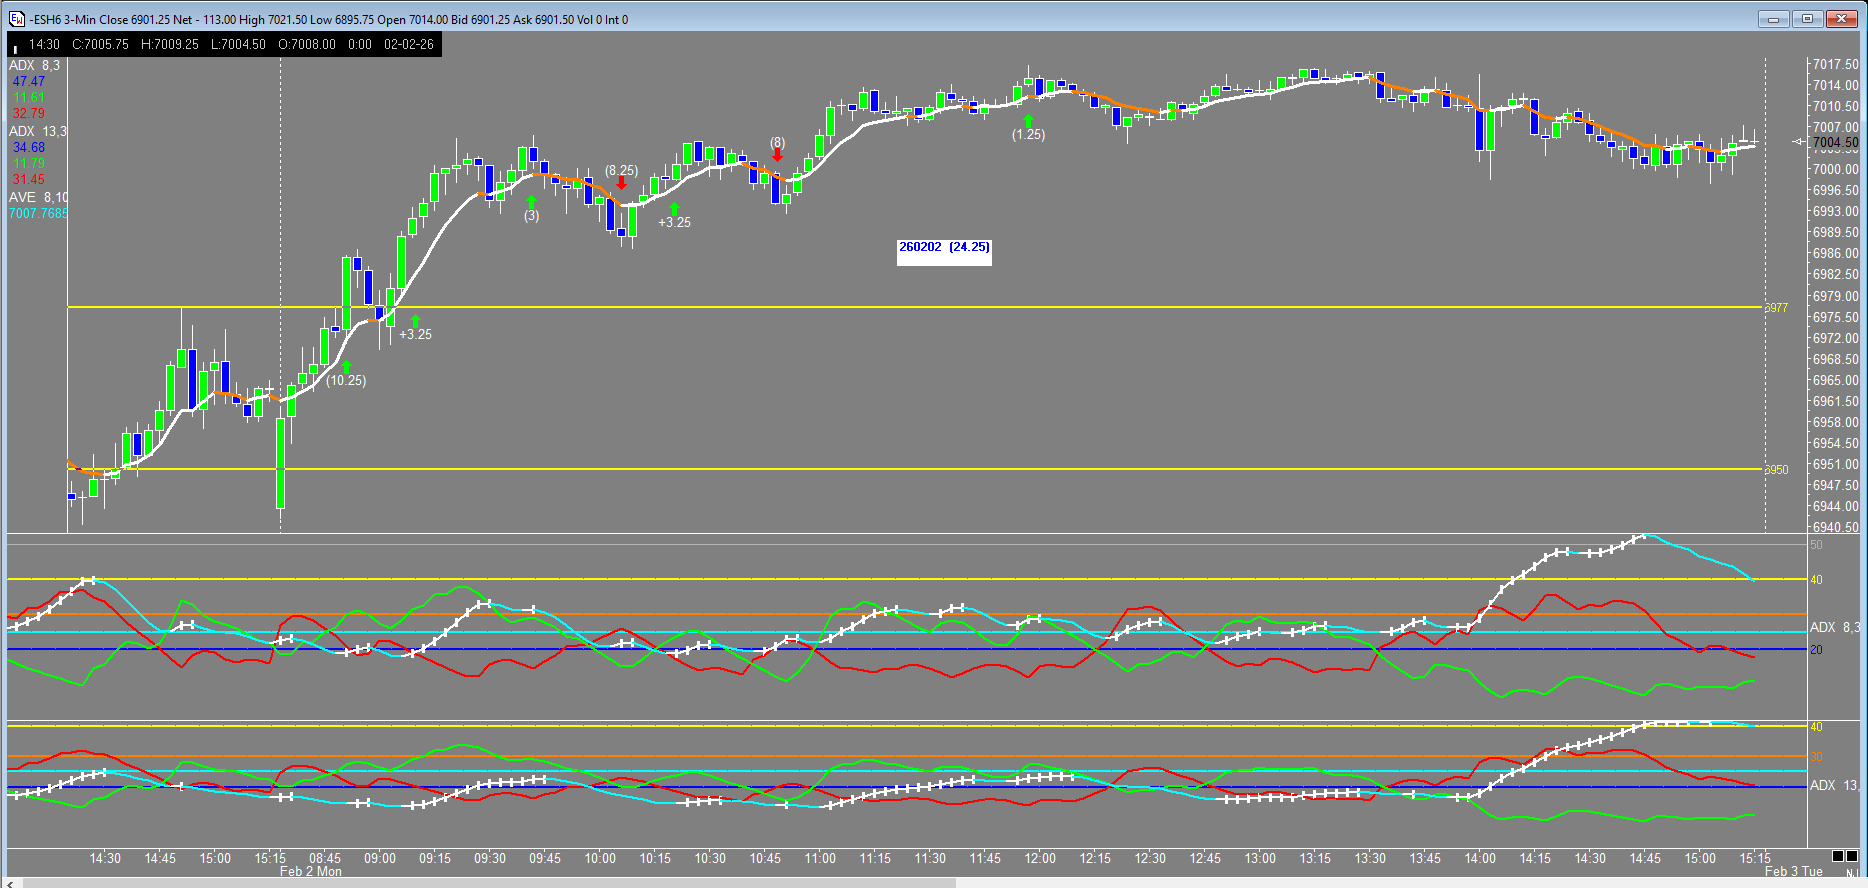Image resolution: width=1868 pixels, height=888 pixels.
Task: Click the right black square at bottom-right corner
Action: click(x=1853, y=856)
